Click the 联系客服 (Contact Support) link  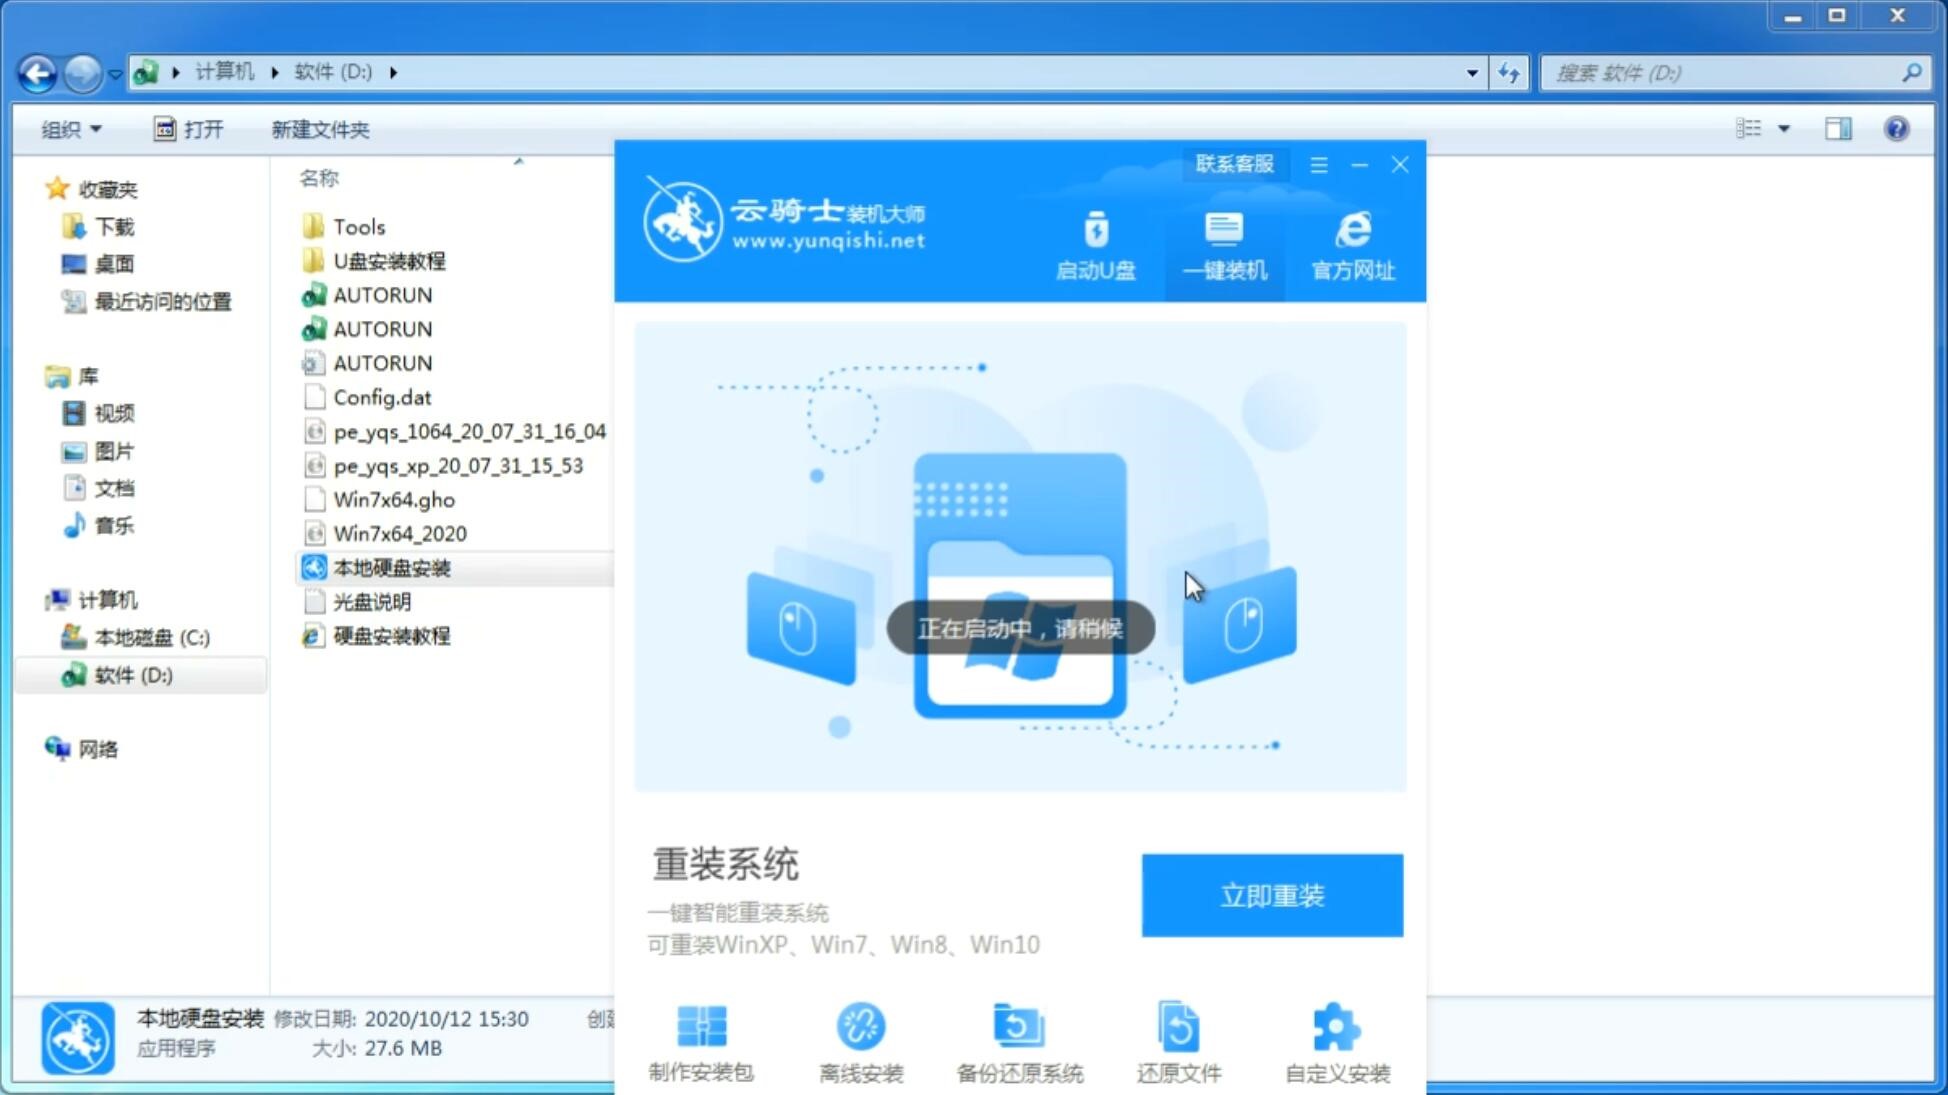tap(1232, 162)
